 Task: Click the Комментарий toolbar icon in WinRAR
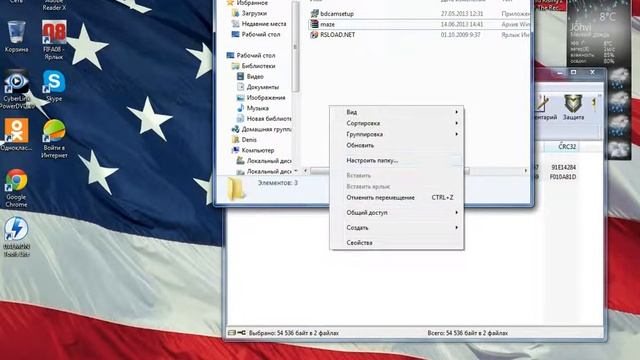[544, 107]
